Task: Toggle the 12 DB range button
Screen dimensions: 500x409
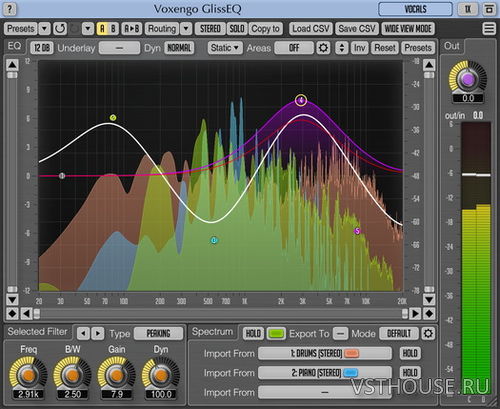Action: pyautogui.click(x=42, y=48)
